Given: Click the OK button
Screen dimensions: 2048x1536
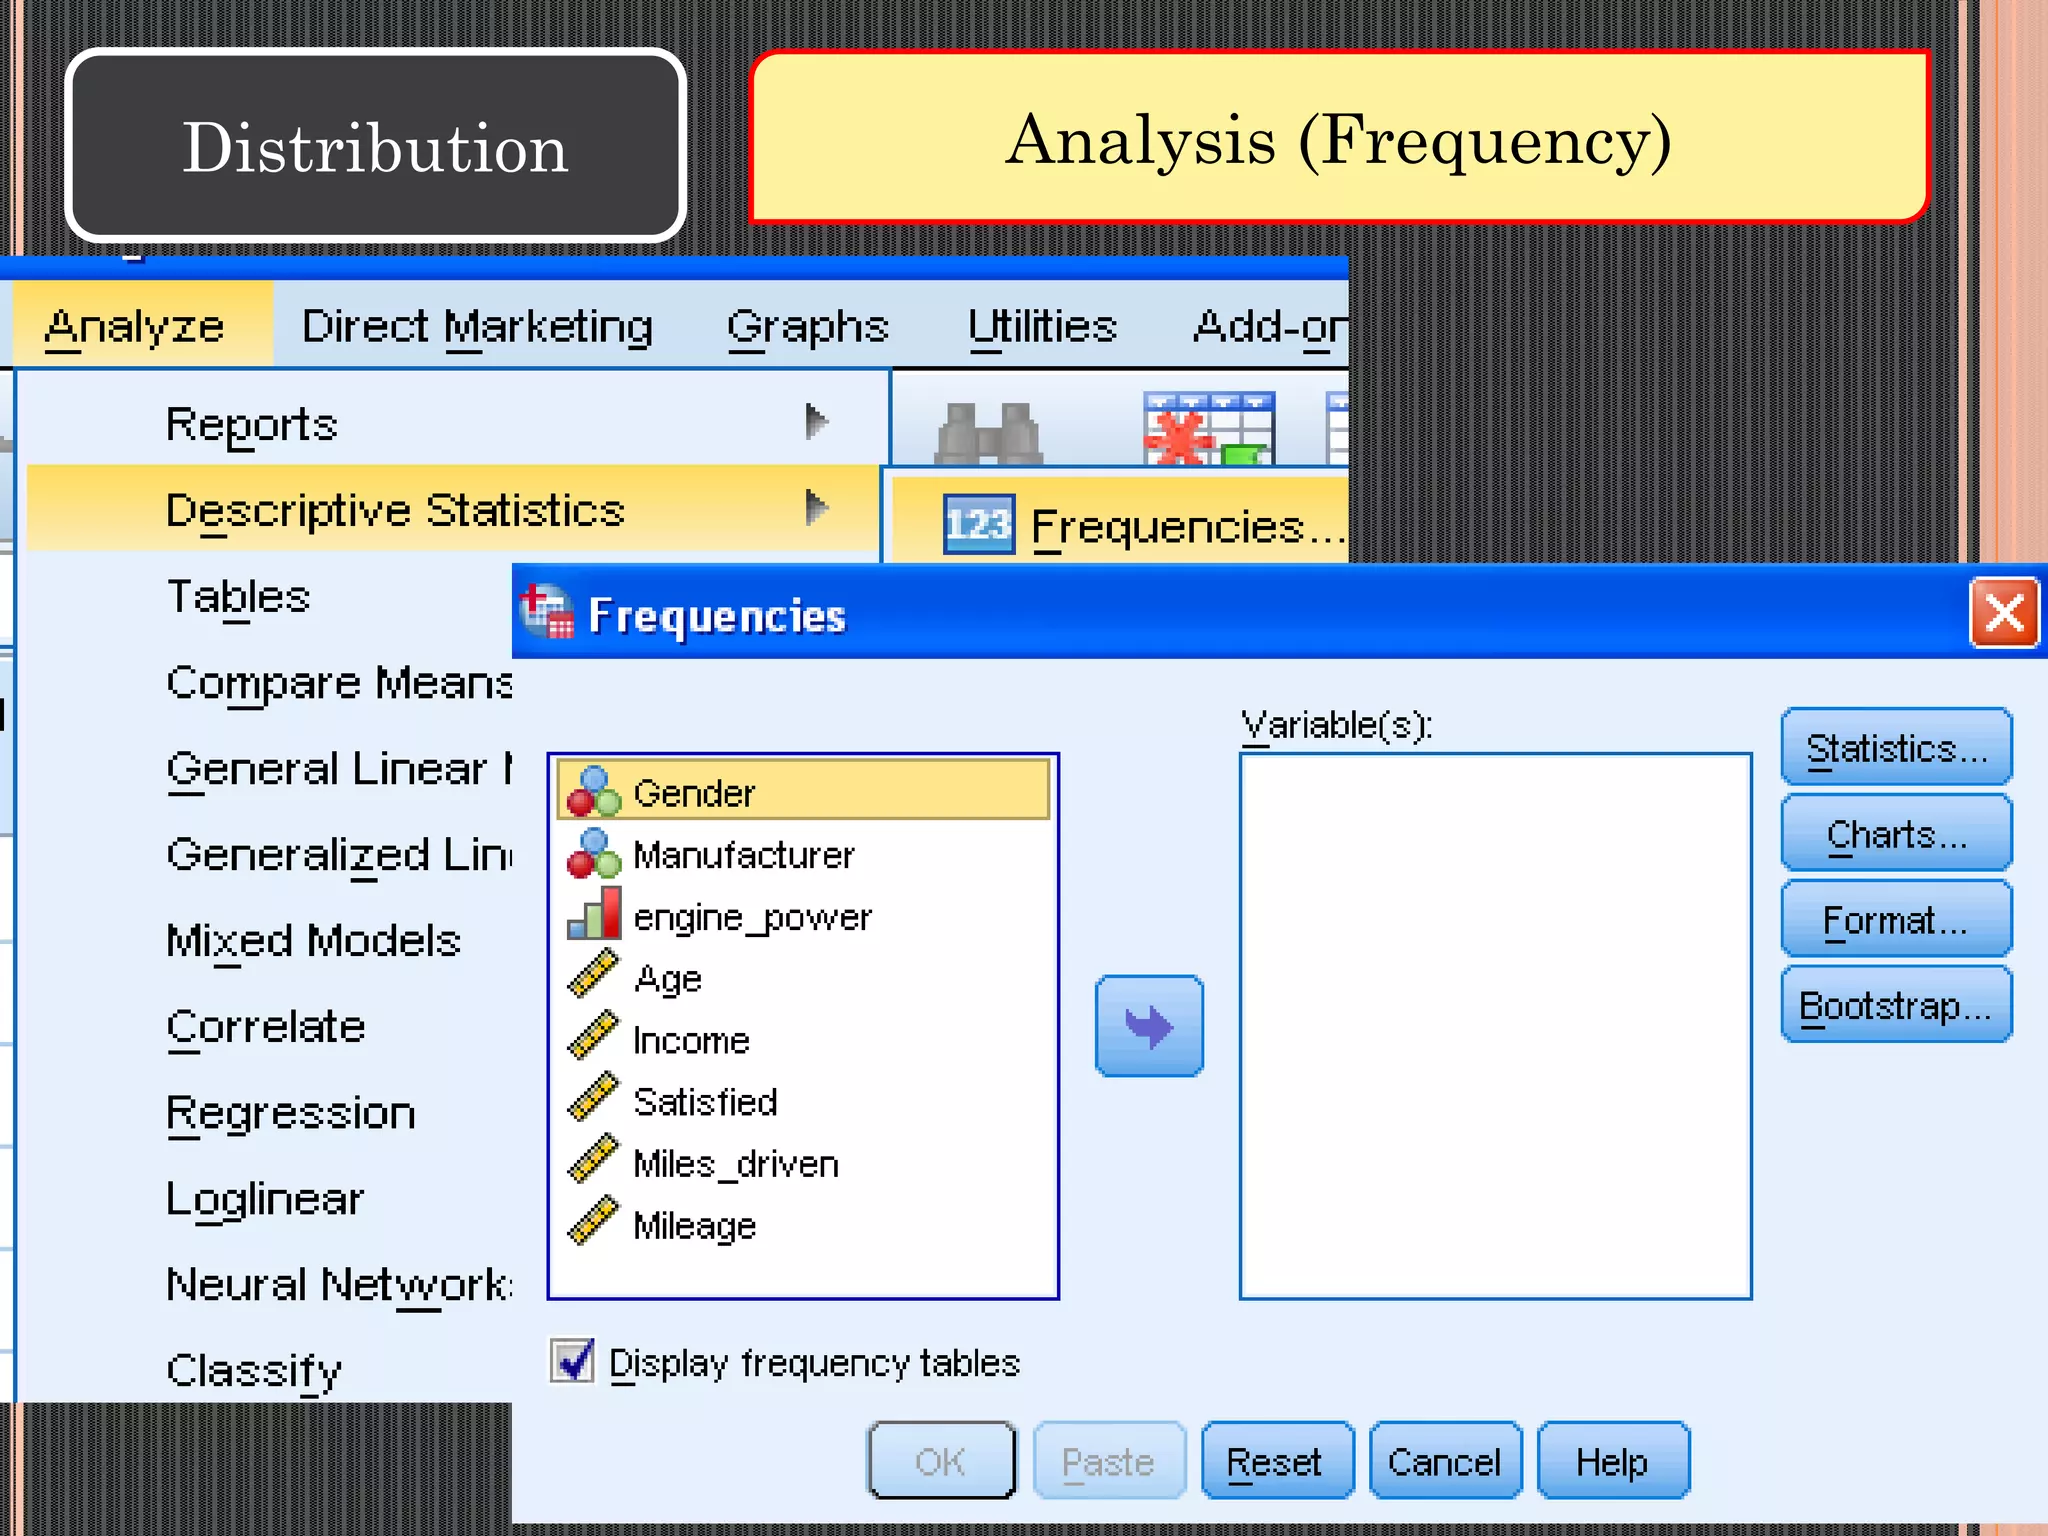Looking at the screenshot, I should pos(941,1461).
